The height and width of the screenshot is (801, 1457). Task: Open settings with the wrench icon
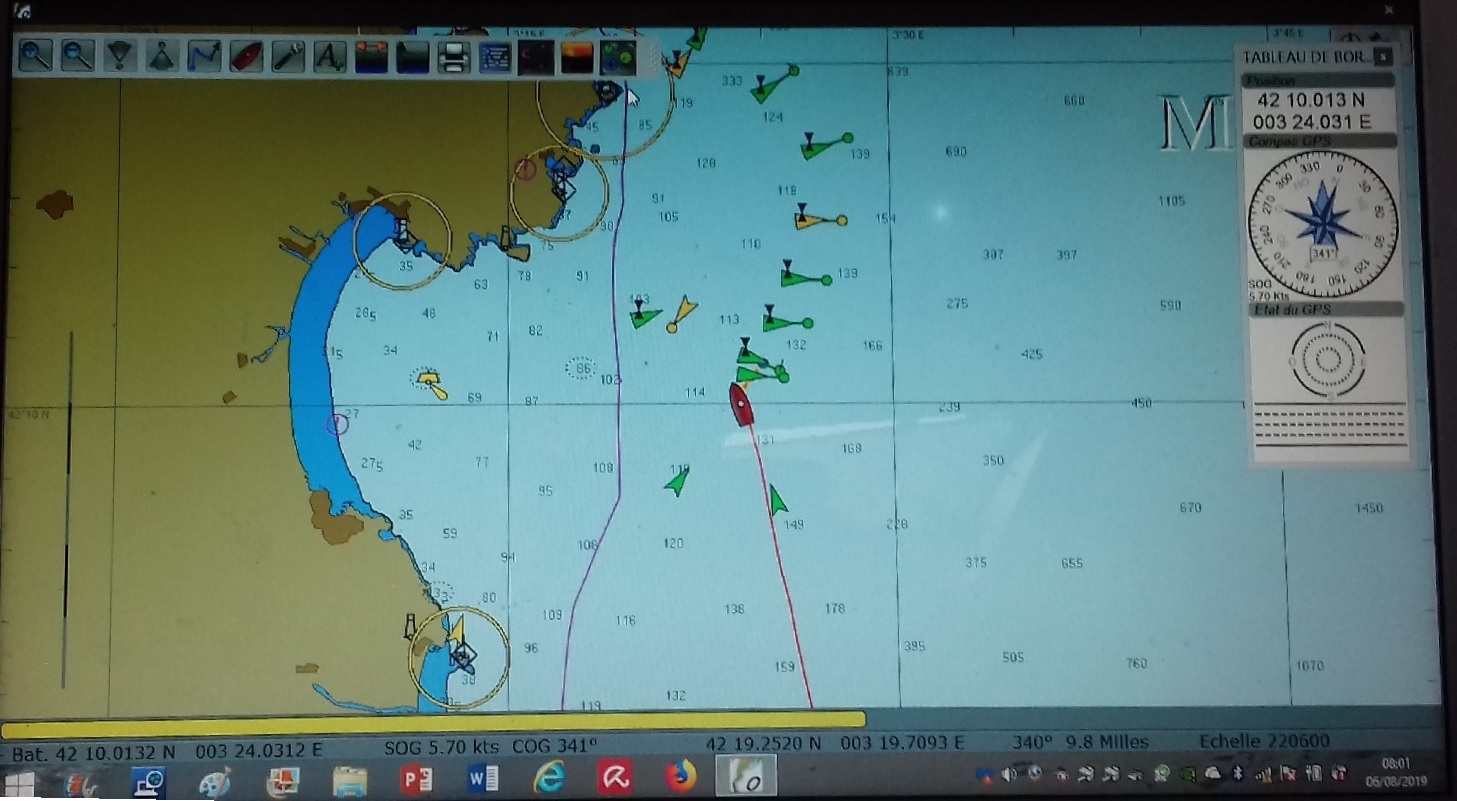click(x=288, y=56)
